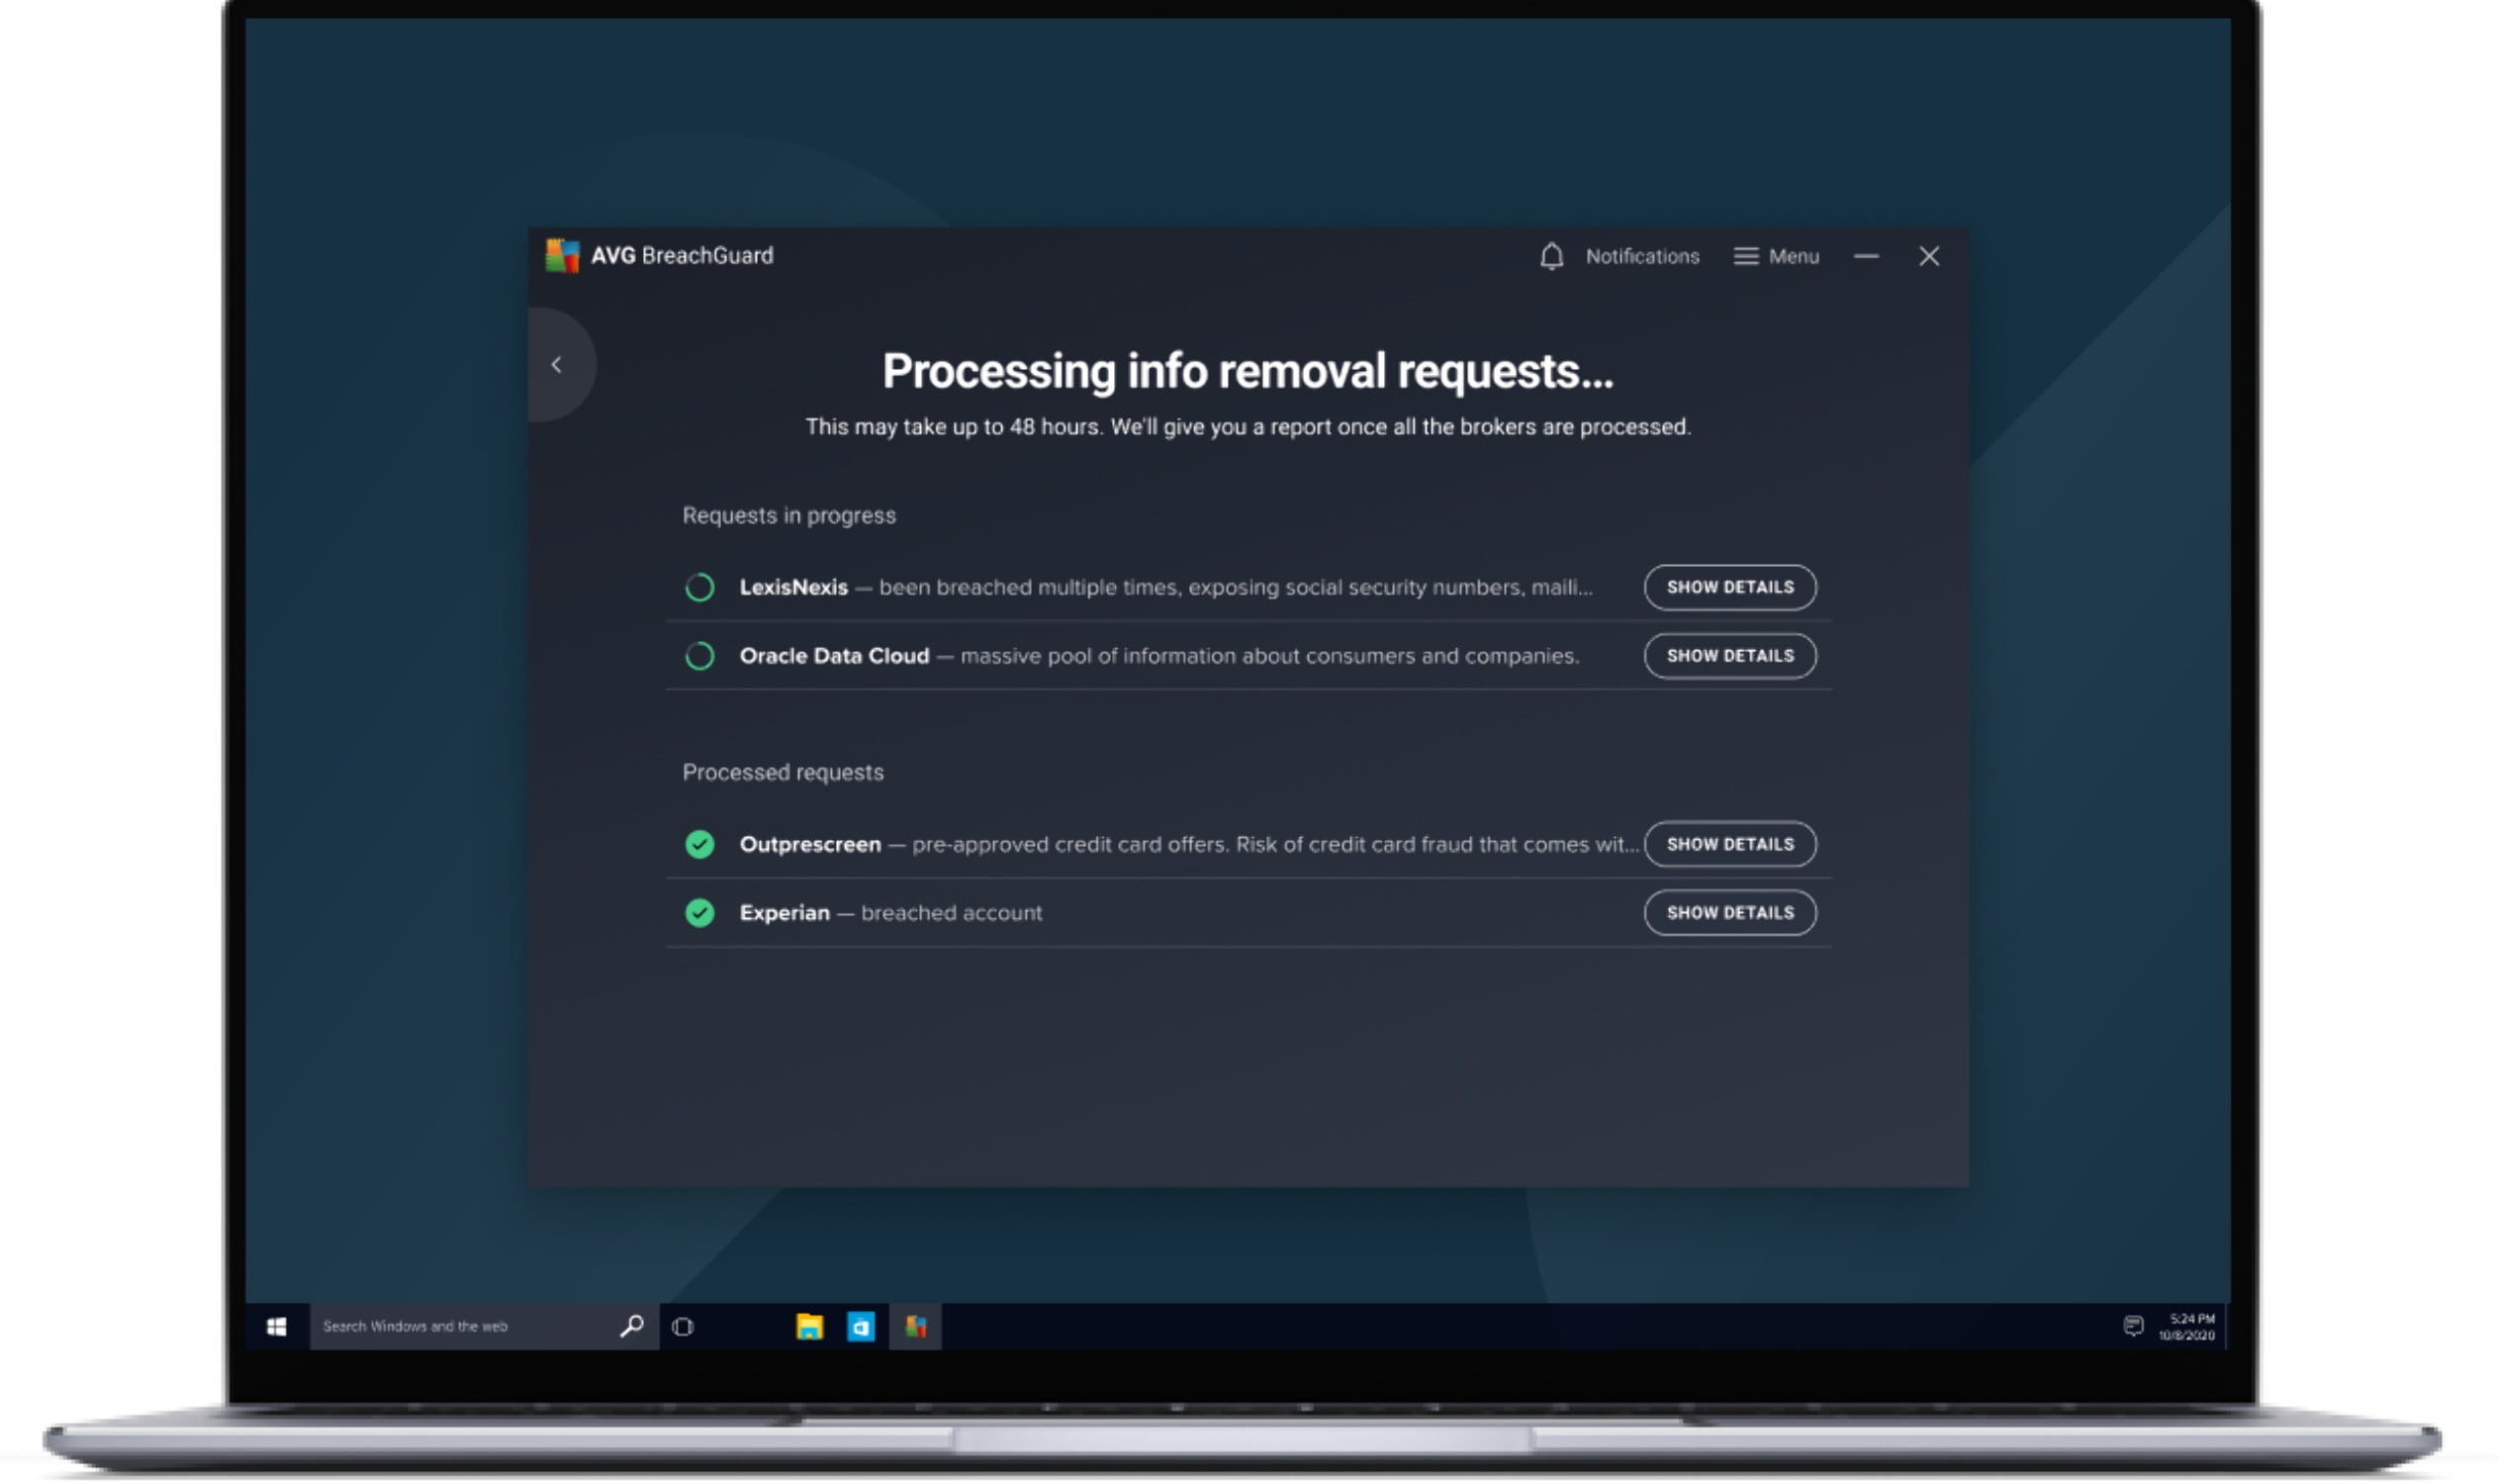Click green checkmark next to Outprescreen
The width and height of the screenshot is (2499, 1484).
tap(700, 845)
